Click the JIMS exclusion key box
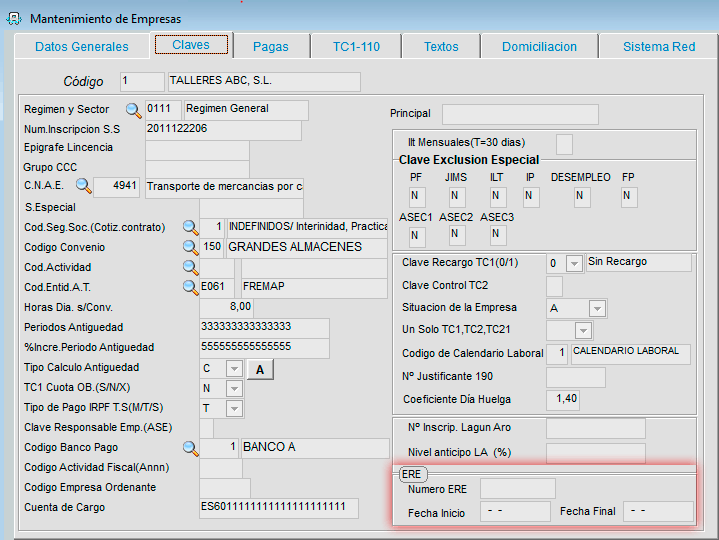 click(457, 197)
